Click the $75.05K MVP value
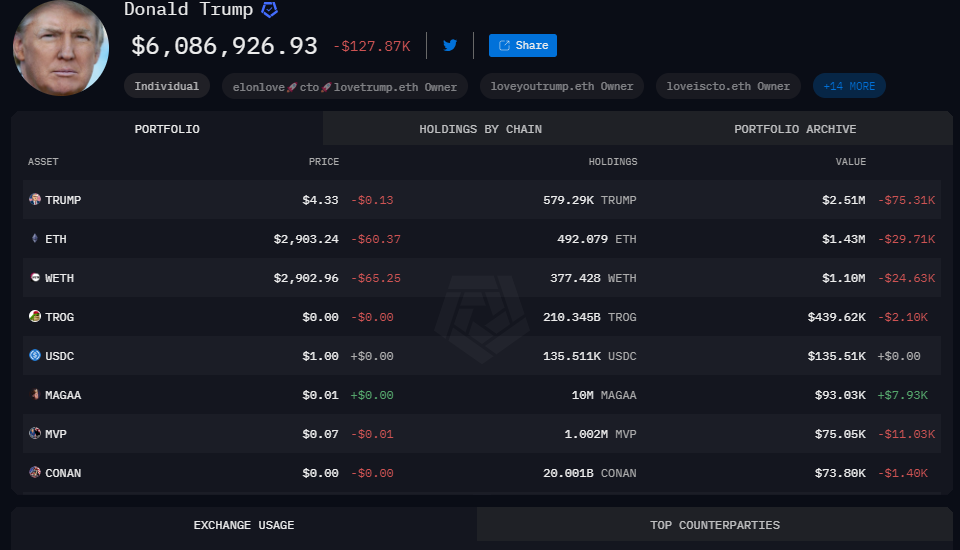Screen dimensions: 960x550 (840, 434)
